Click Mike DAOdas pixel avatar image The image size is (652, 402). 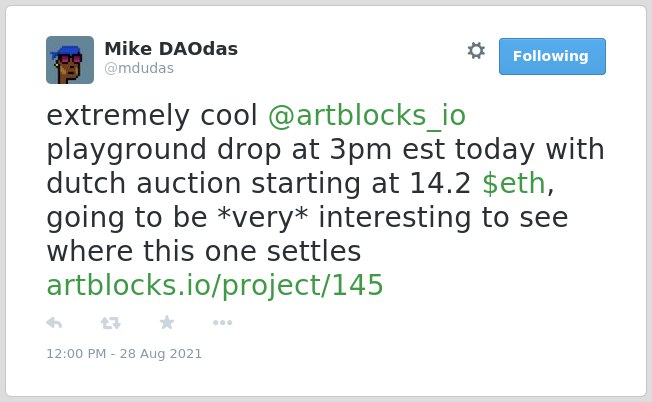click(x=70, y=60)
